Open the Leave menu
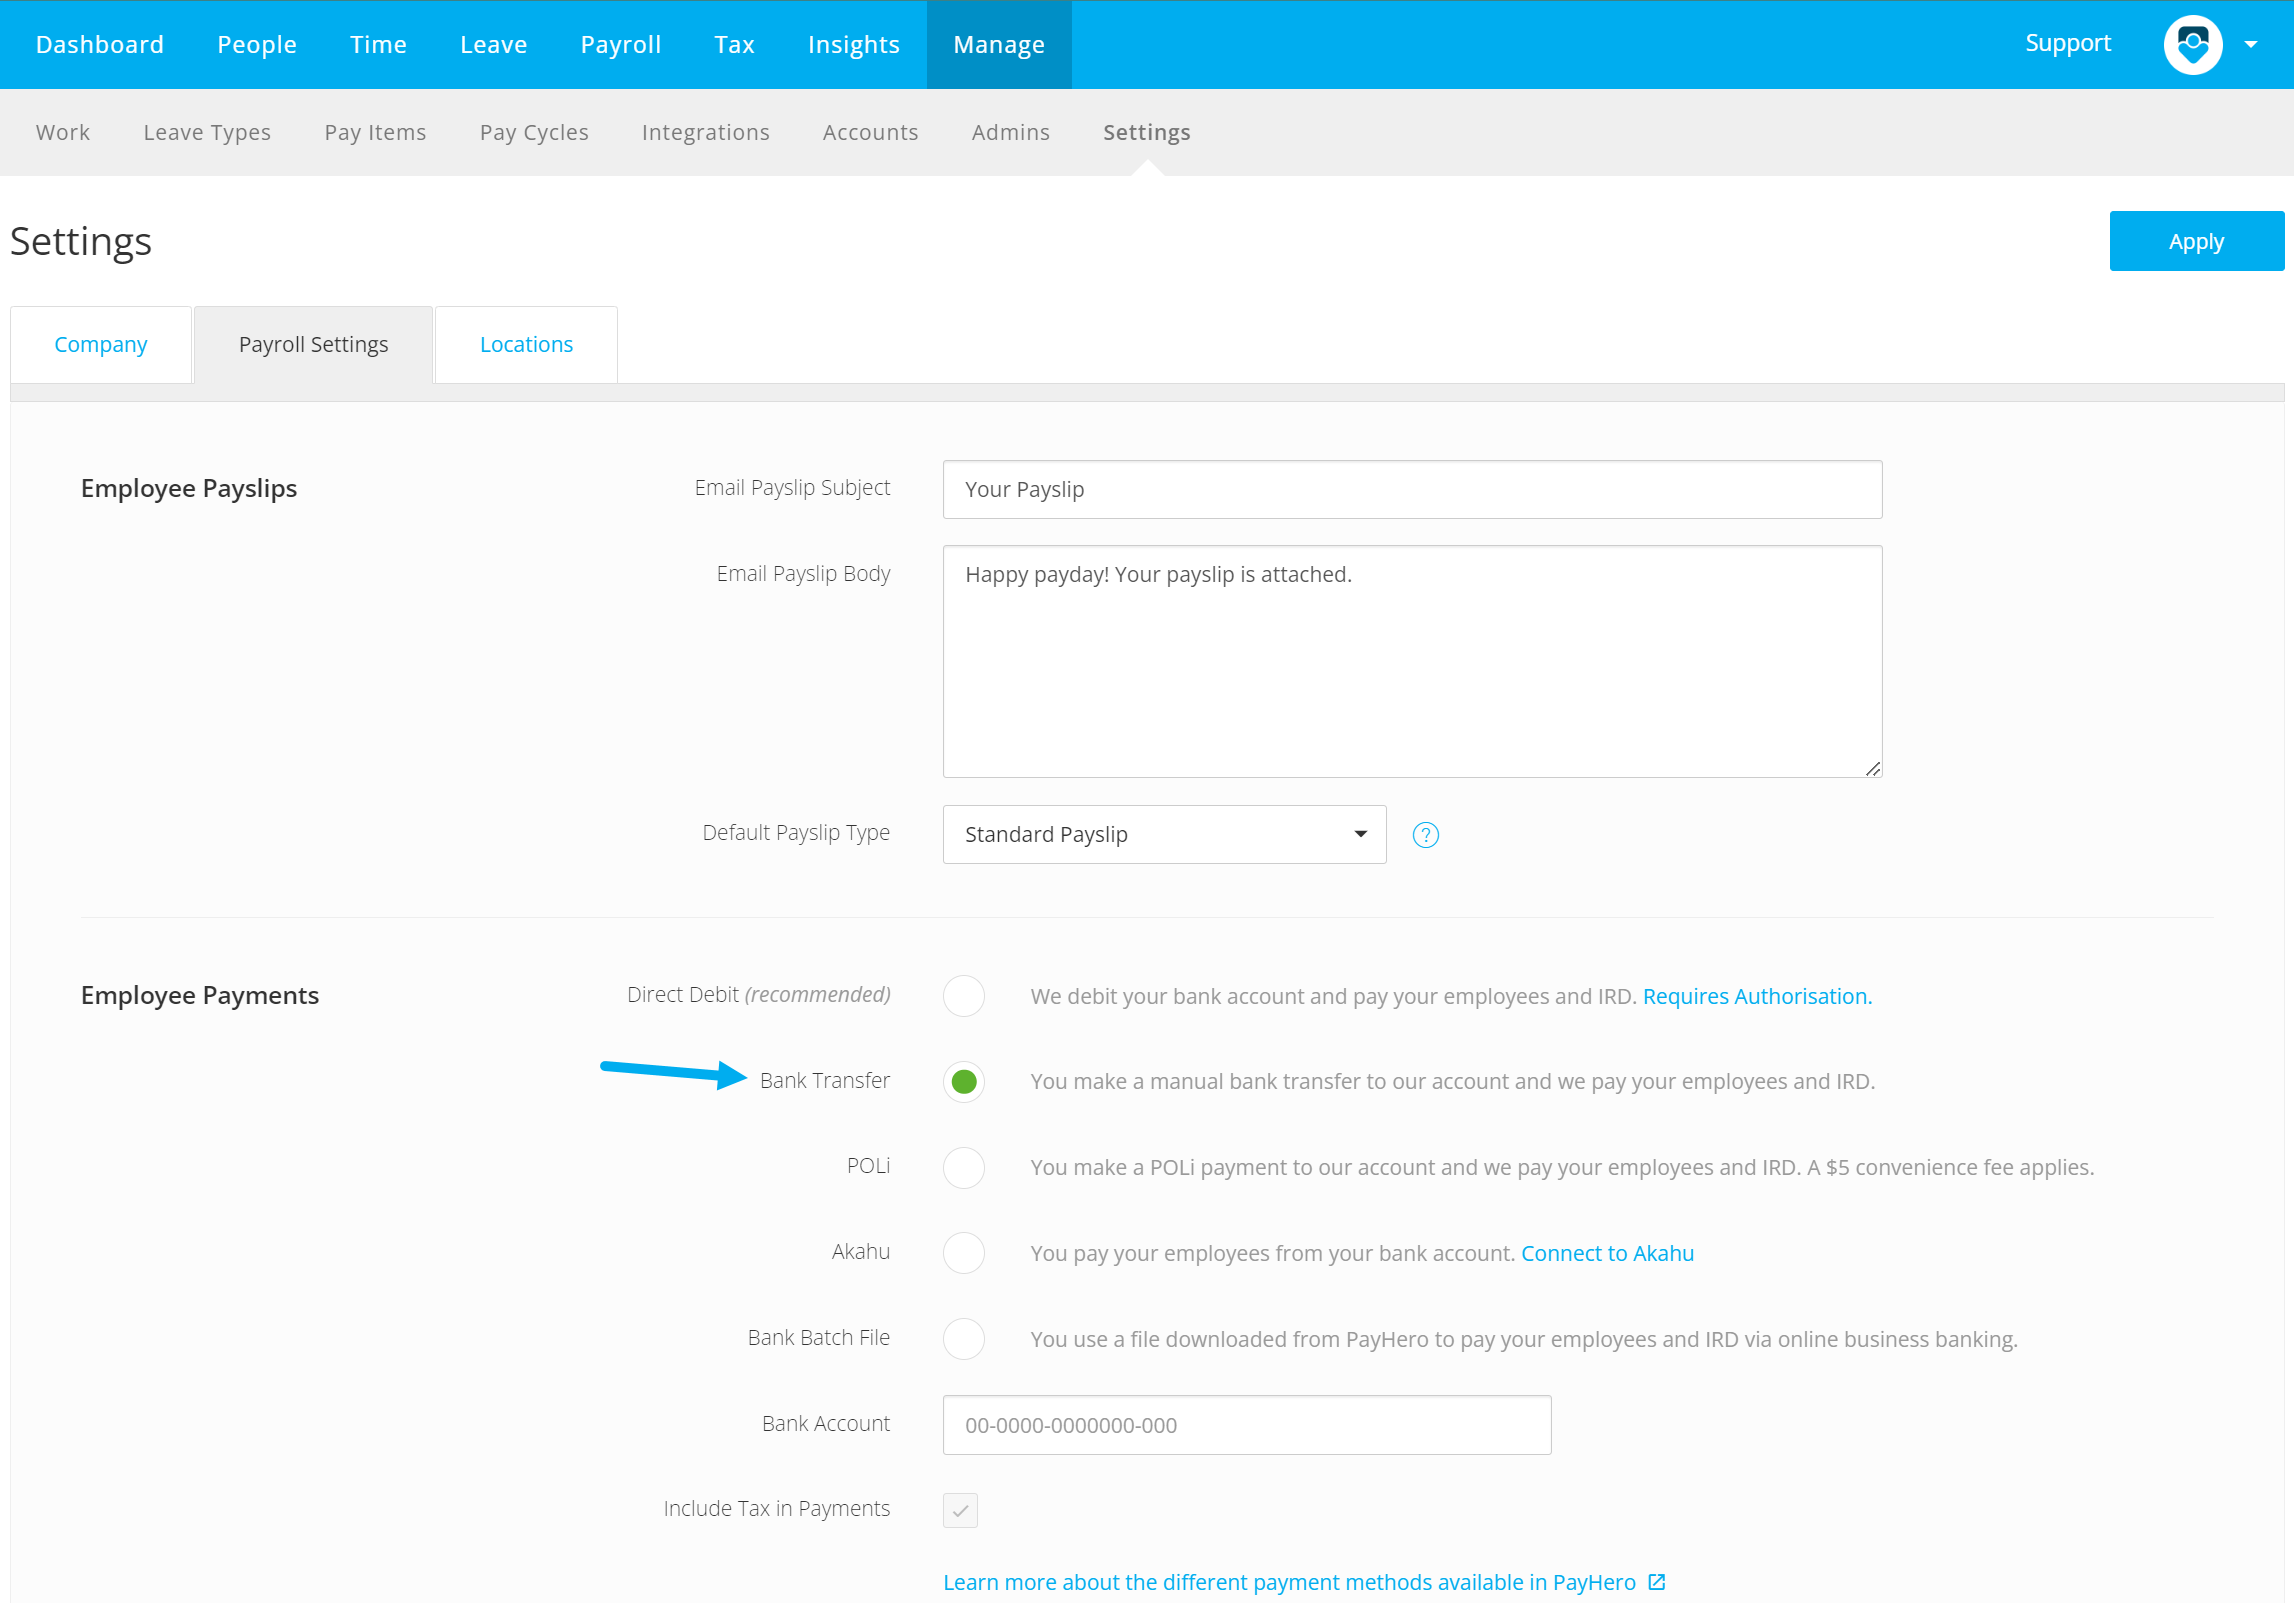Image resolution: width=2294 pixels, height=1603 pixels. point(493,45)
